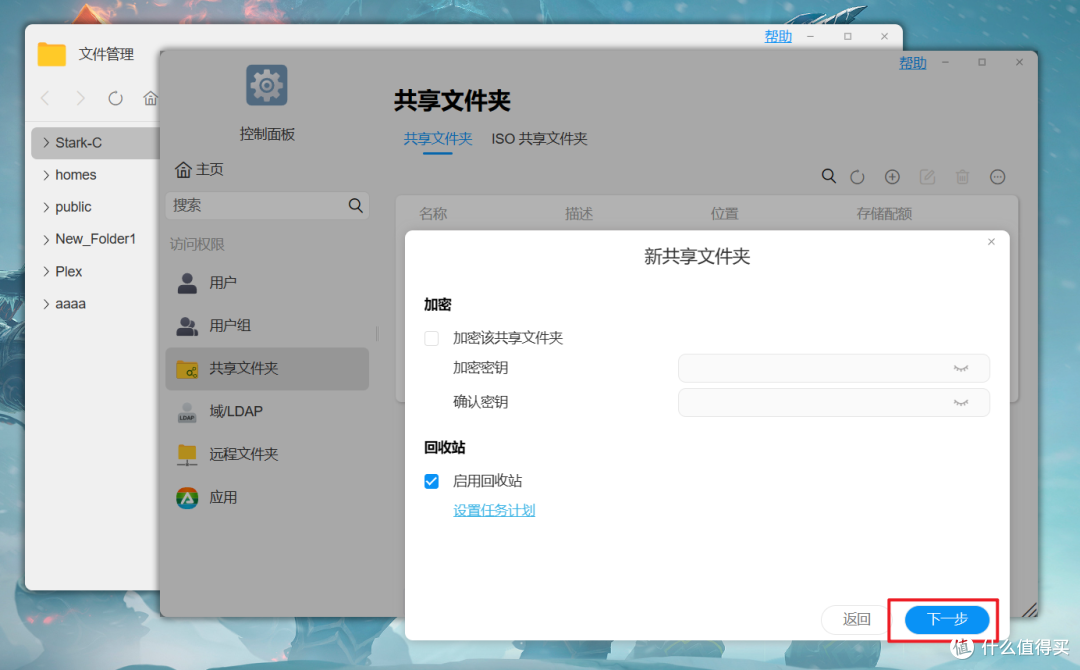Close the 新共享文件夹 dialog
Image resolution: width=1080 pixels, height=670 pixels.
pos(991,242)
